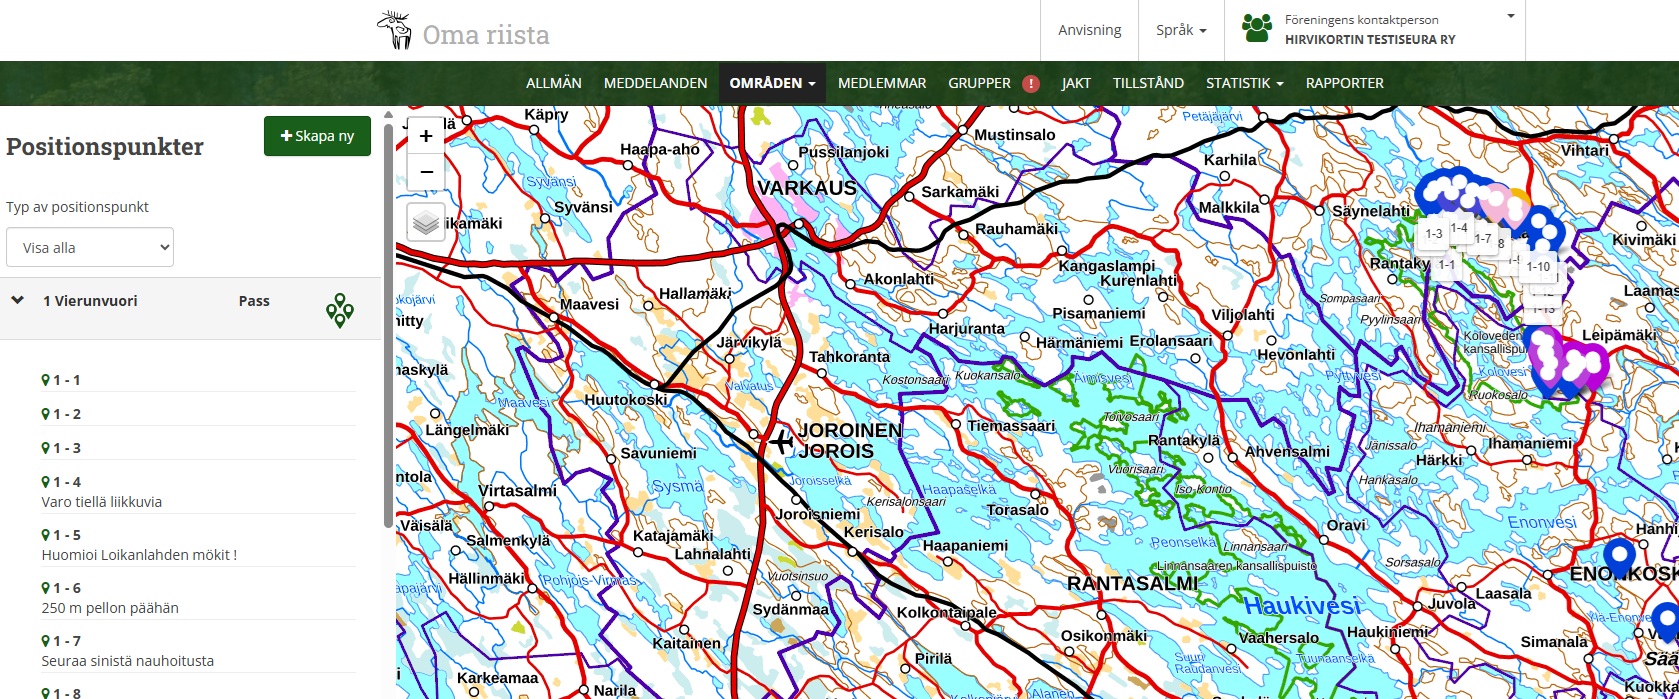Open the Meddelanden tab

655,83
